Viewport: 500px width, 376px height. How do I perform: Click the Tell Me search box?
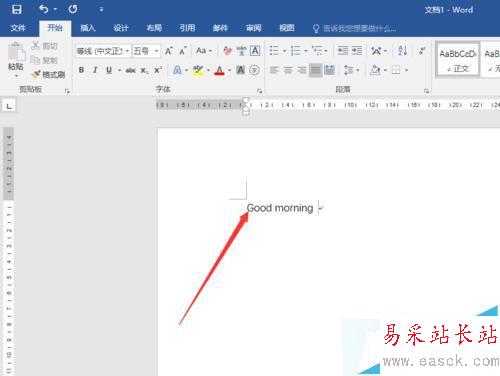click(354, 29)
